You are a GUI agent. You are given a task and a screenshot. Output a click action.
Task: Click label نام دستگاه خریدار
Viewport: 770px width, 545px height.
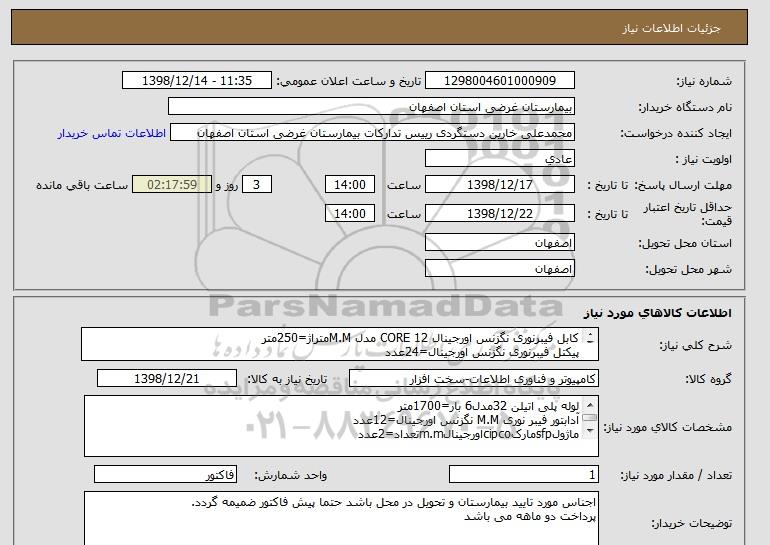(685, 107)
